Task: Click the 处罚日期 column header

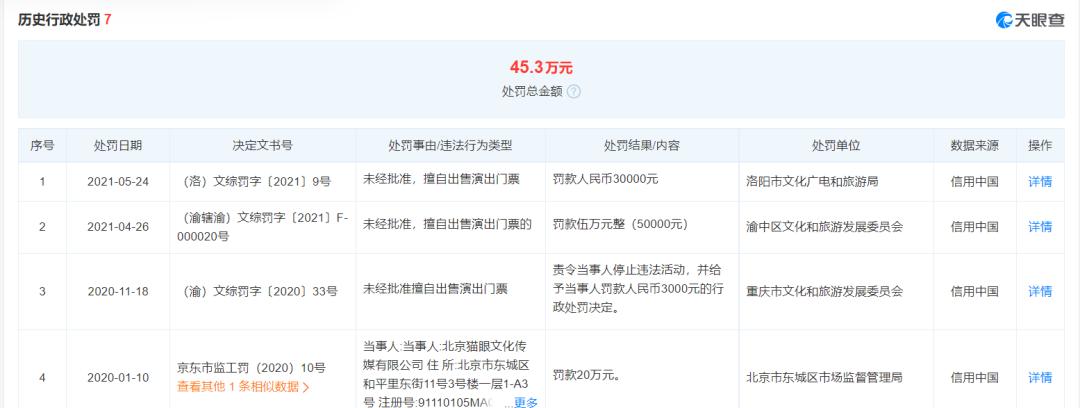Action: pos(118,145)
